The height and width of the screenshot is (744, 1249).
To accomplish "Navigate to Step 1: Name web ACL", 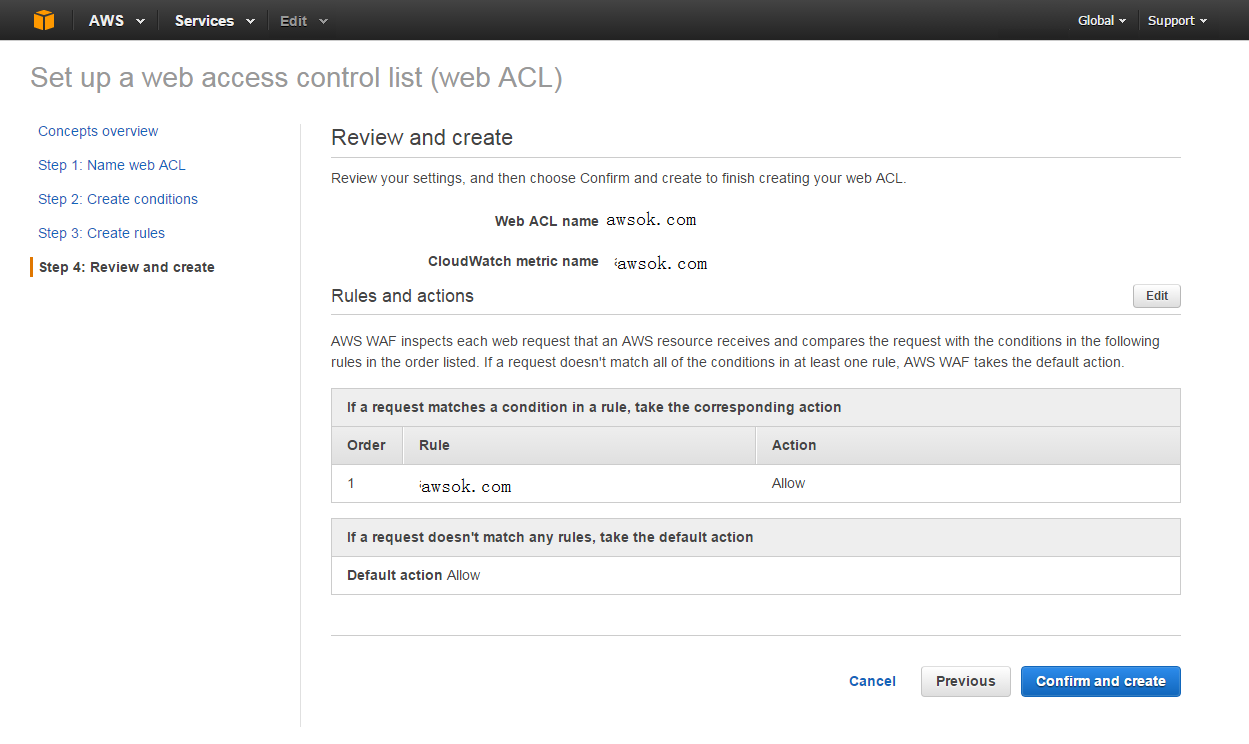I will coord(112,165).
